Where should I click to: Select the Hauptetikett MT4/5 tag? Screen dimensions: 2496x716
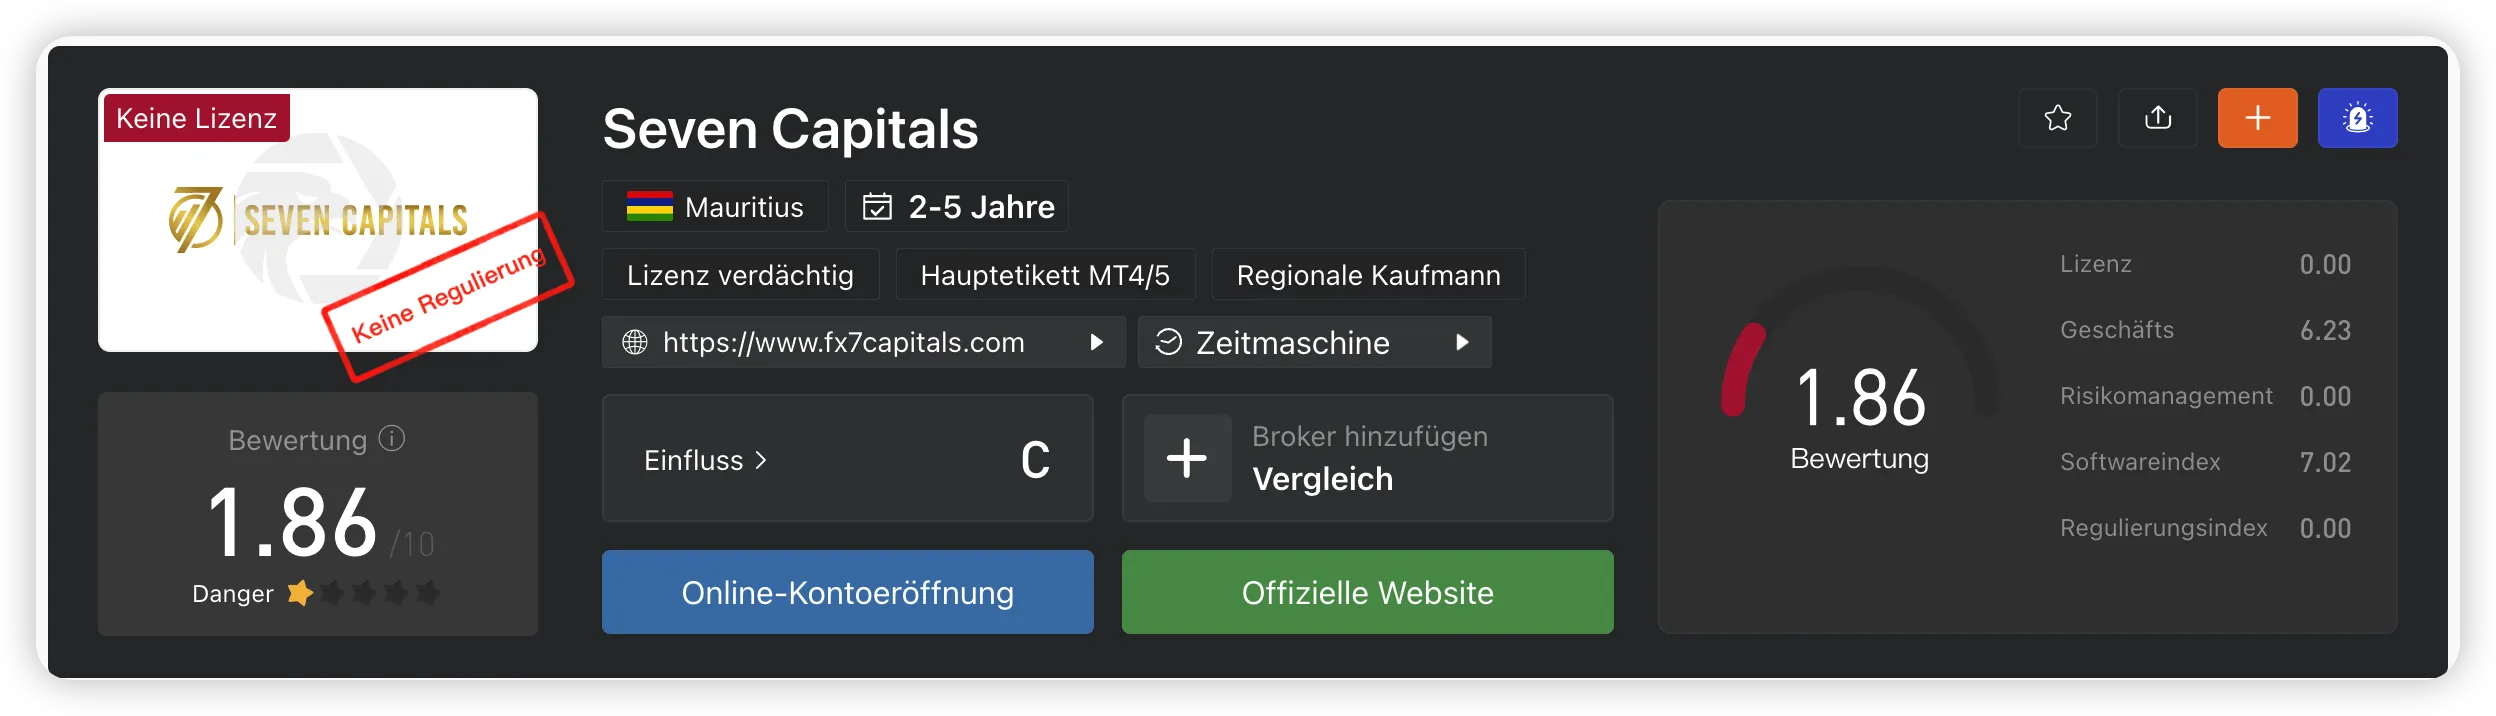(x=1045, y=275)
